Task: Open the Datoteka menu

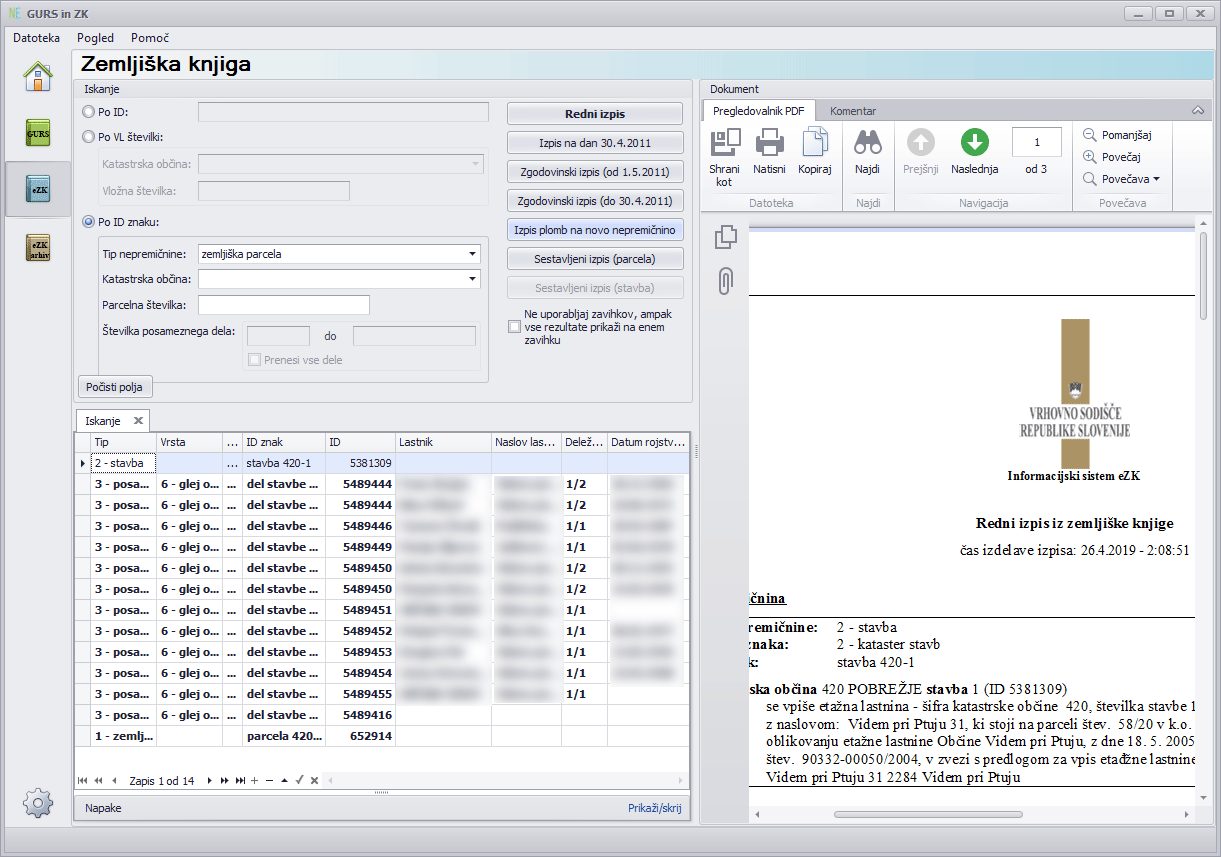Action: click(36, 38)
